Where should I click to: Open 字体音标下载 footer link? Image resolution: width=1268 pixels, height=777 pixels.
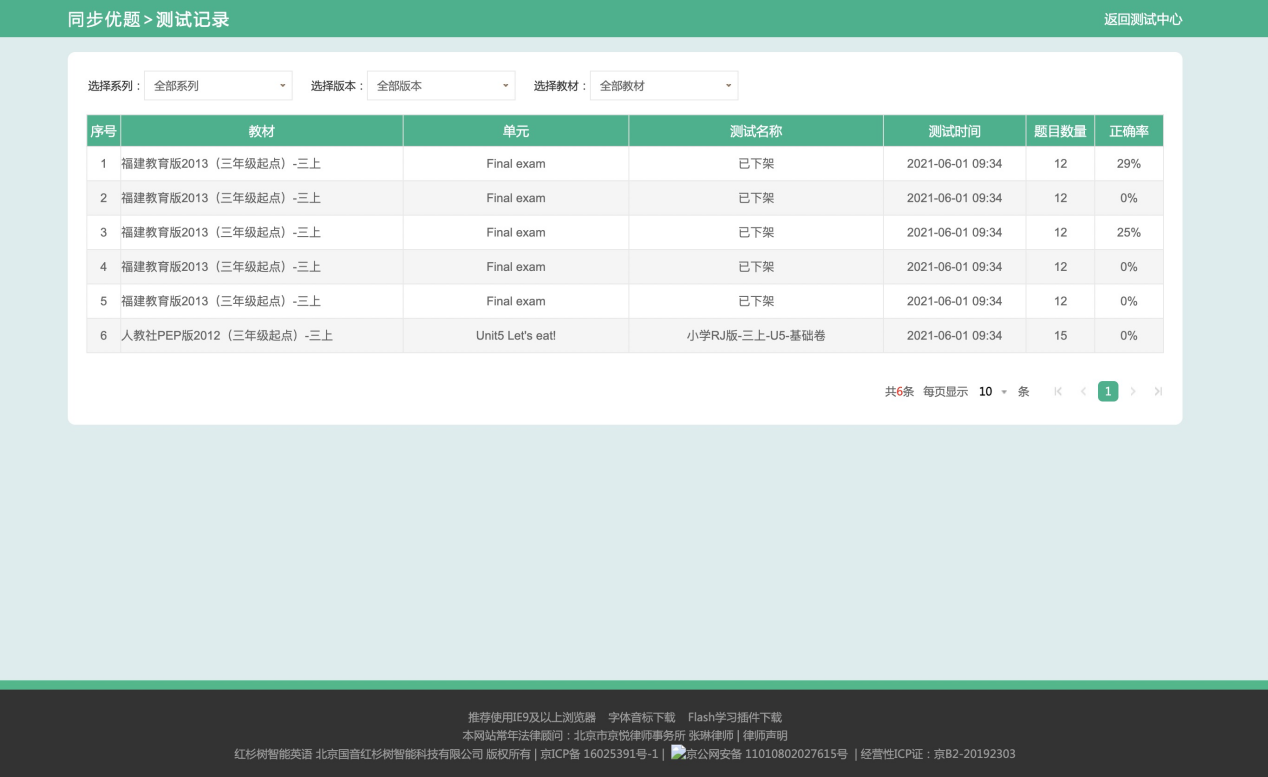click(x=642, y=718)
